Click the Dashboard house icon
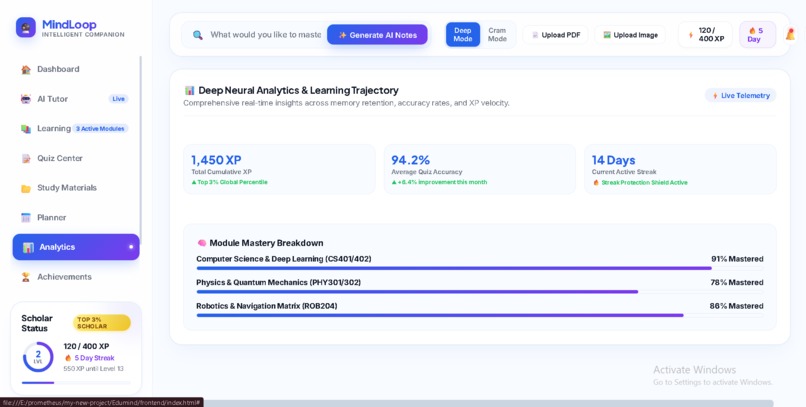This screenshot has height=407, width=806. tap(26, 69)
